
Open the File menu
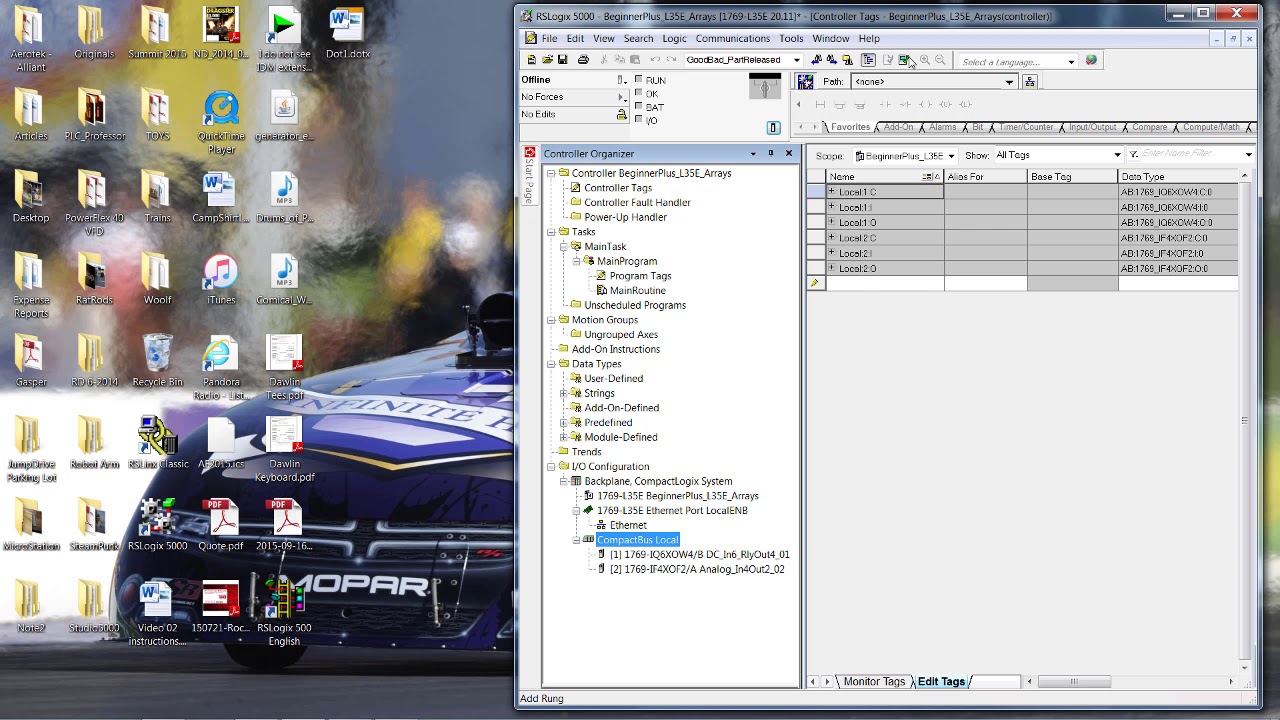(x=550, y=39)
